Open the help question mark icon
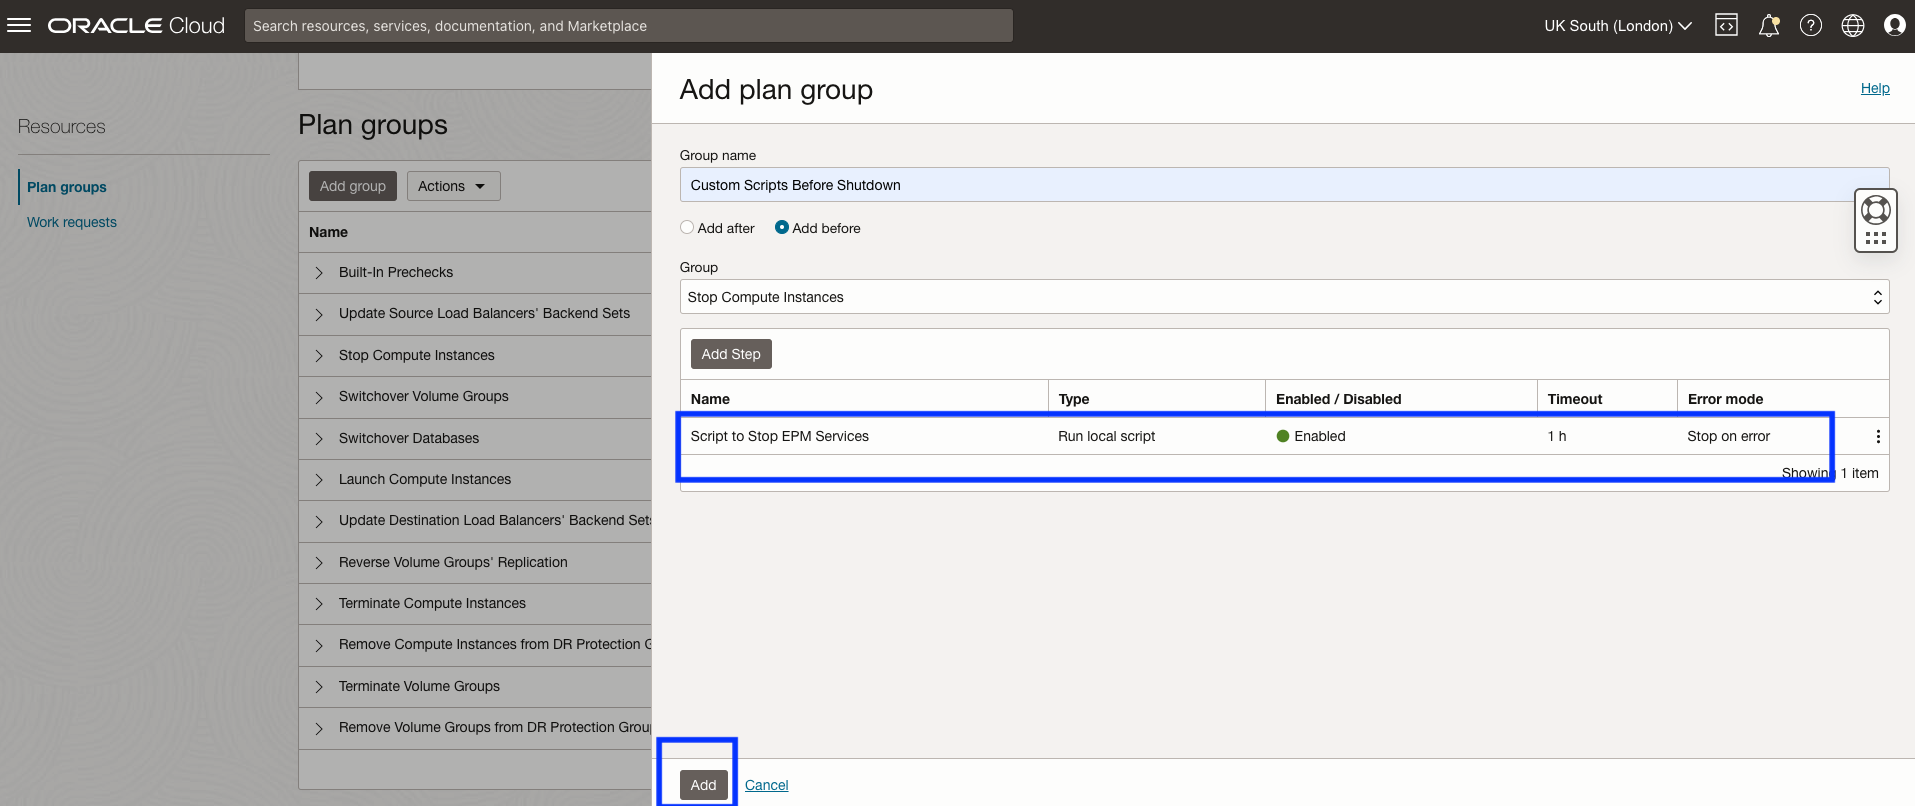1915x806 pixels. coord(1811,26)
